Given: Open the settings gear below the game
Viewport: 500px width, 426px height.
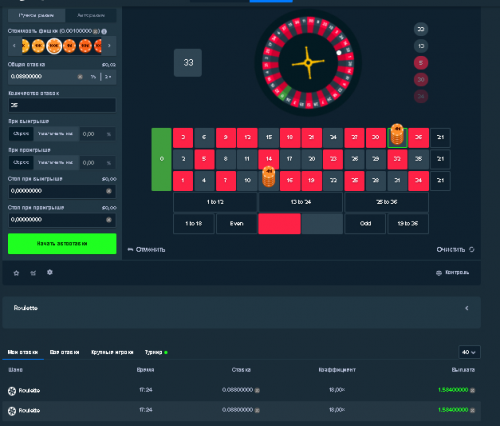Looking at the screenshot, I should 50,272.
